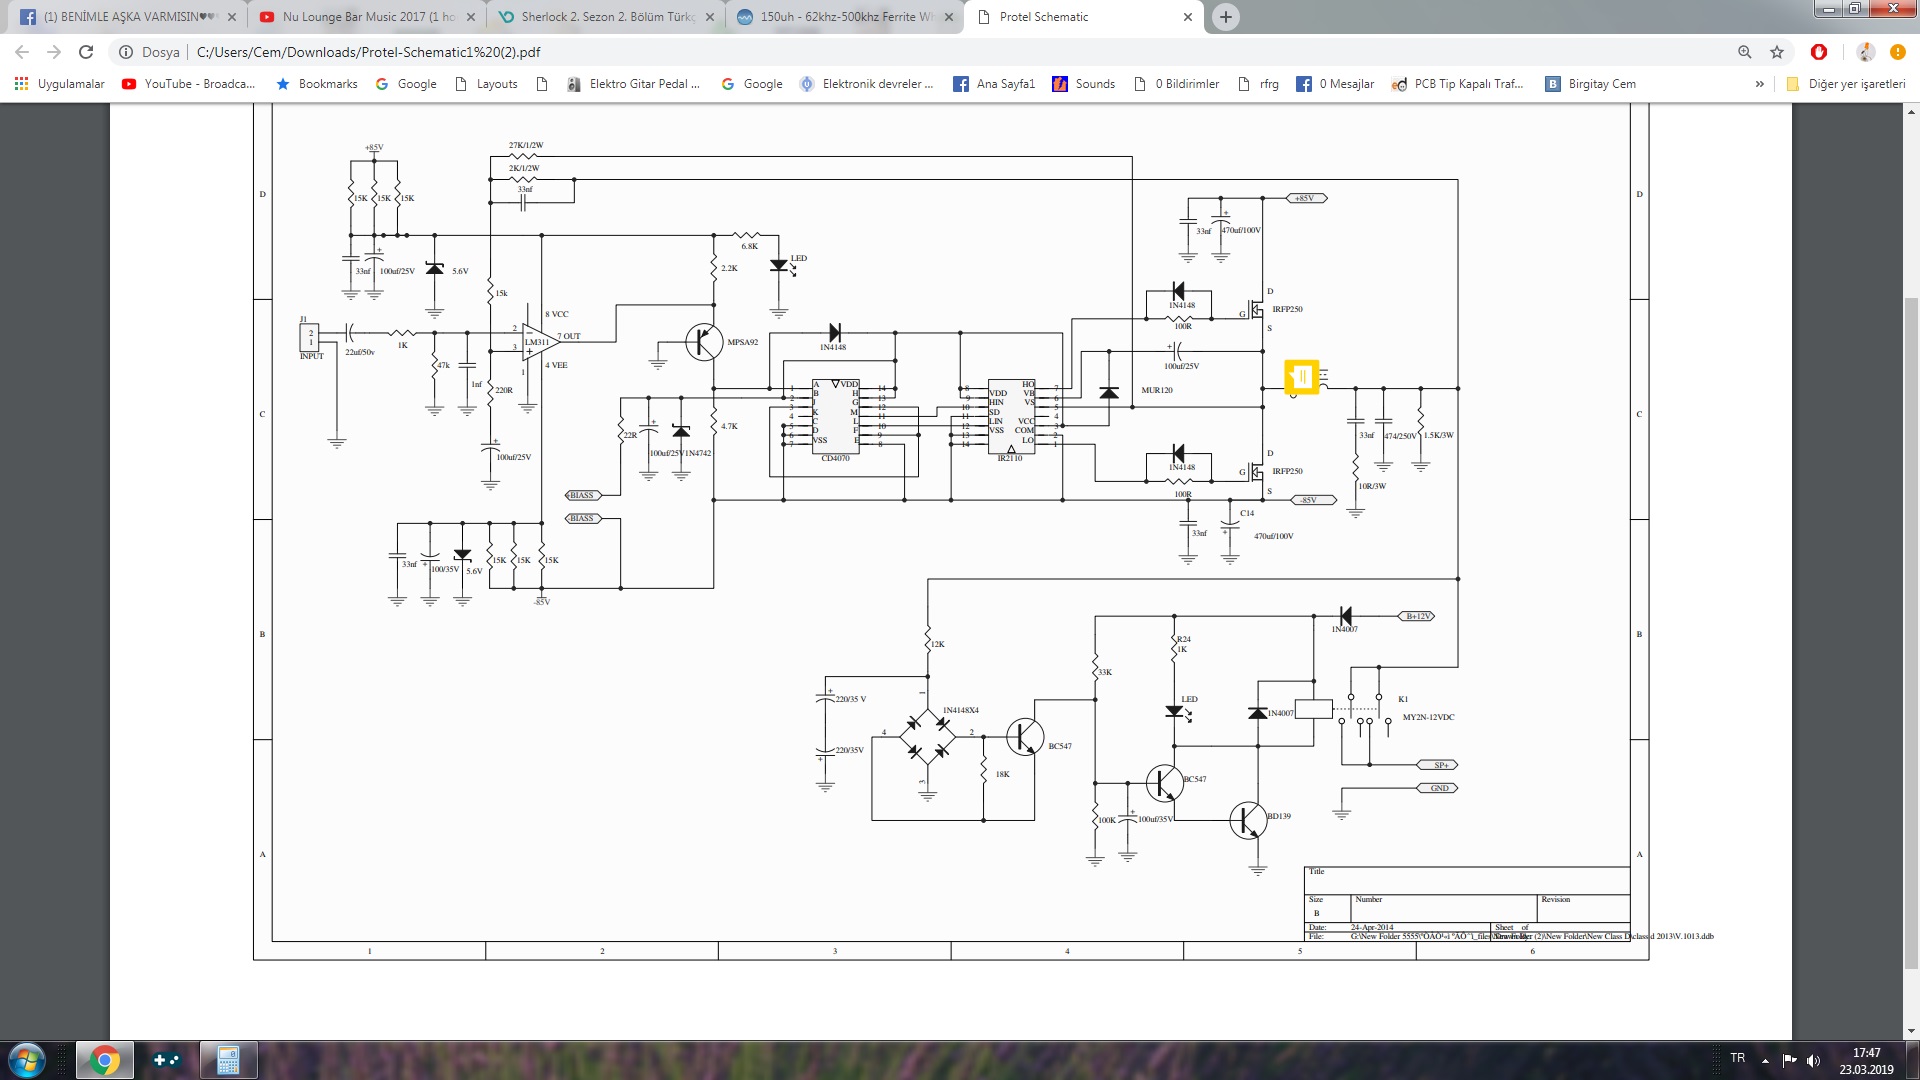Open the PCB Tip Kapalı Traf bookmark
Image resolution: width=1920 pixels, height=1080 pixels.
1458,84
